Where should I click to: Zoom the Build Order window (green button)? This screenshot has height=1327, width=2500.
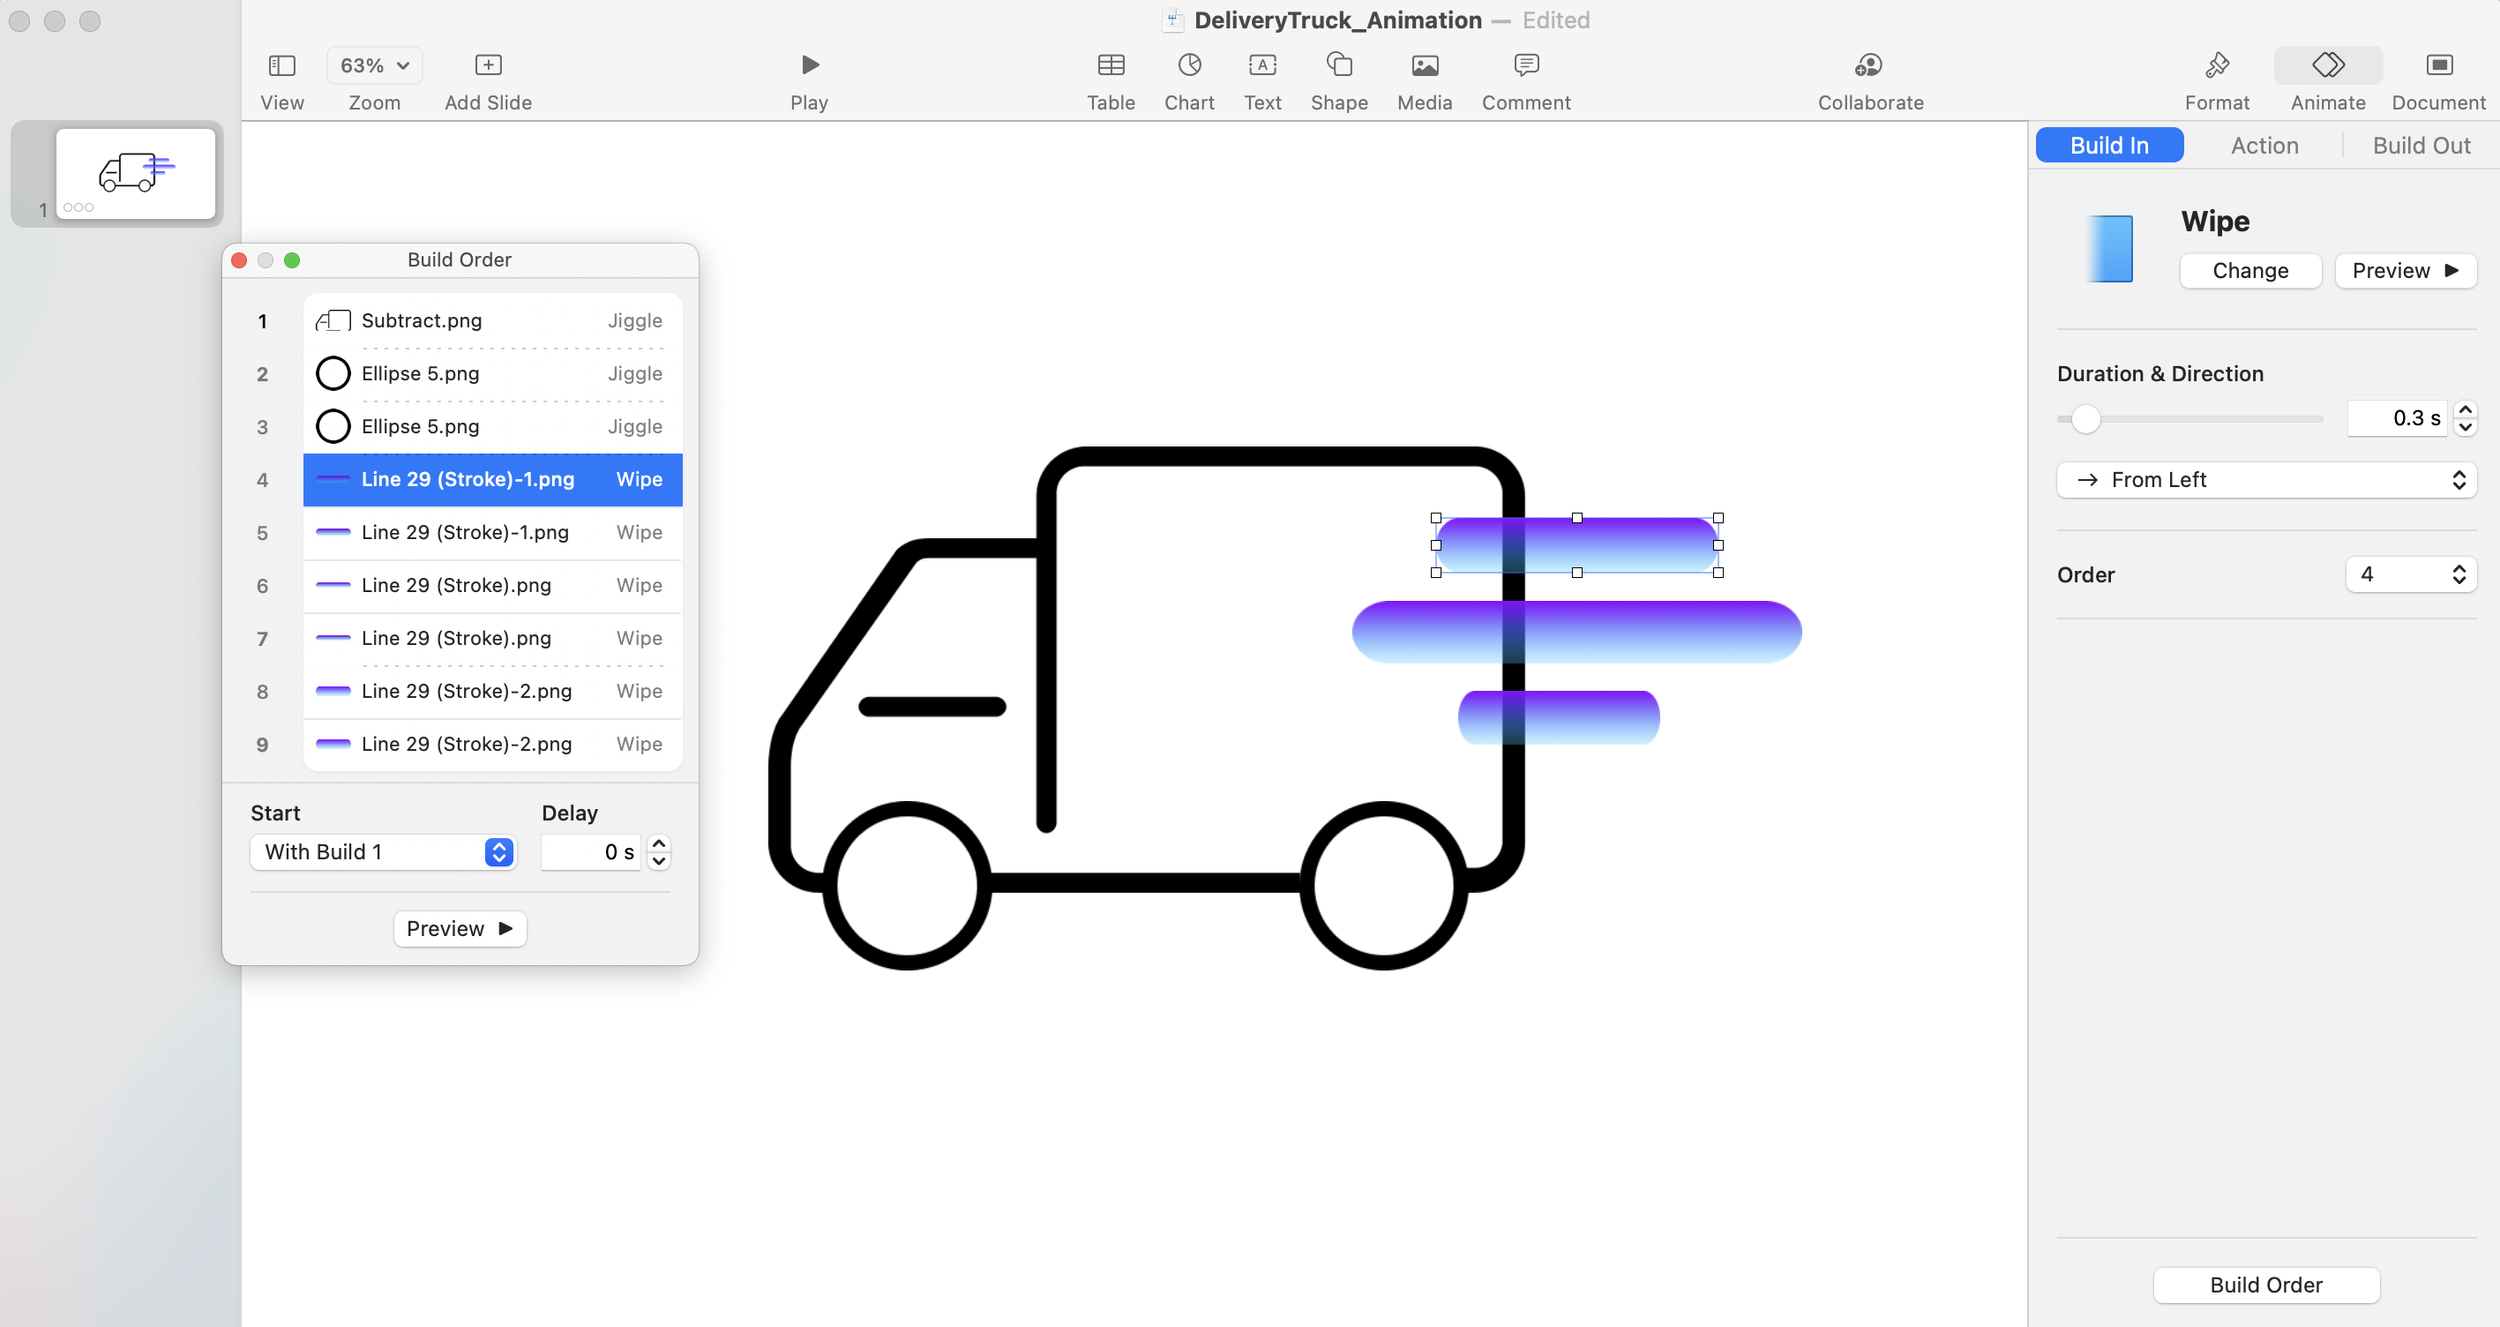coord(292,260)
